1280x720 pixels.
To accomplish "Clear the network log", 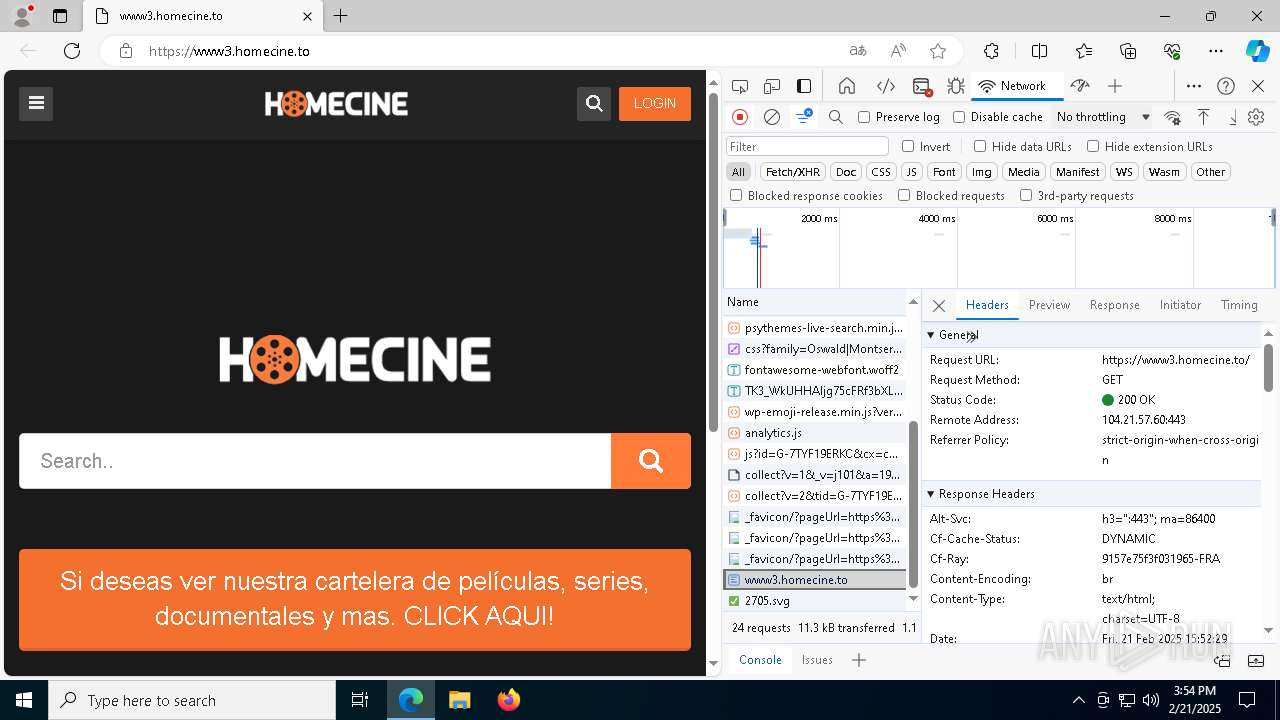I will tap(772, 117).
